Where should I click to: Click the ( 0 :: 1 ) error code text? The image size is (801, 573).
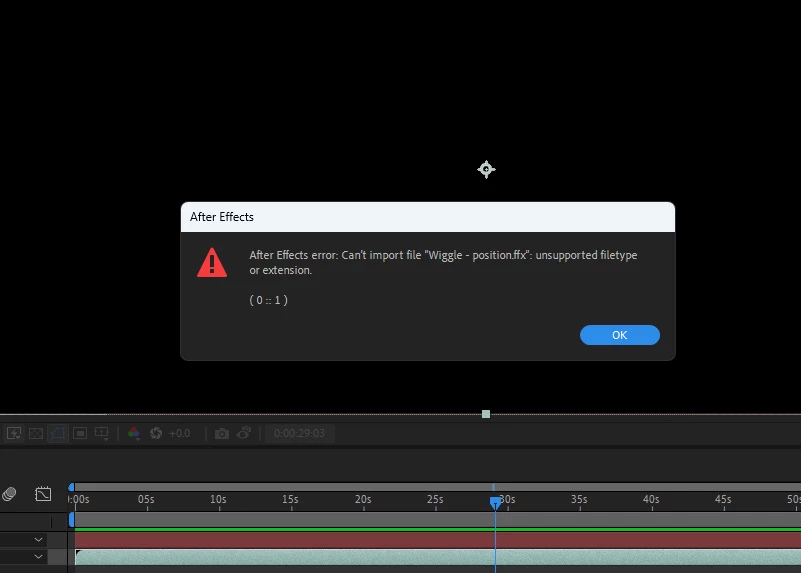[x=268, y=300]
